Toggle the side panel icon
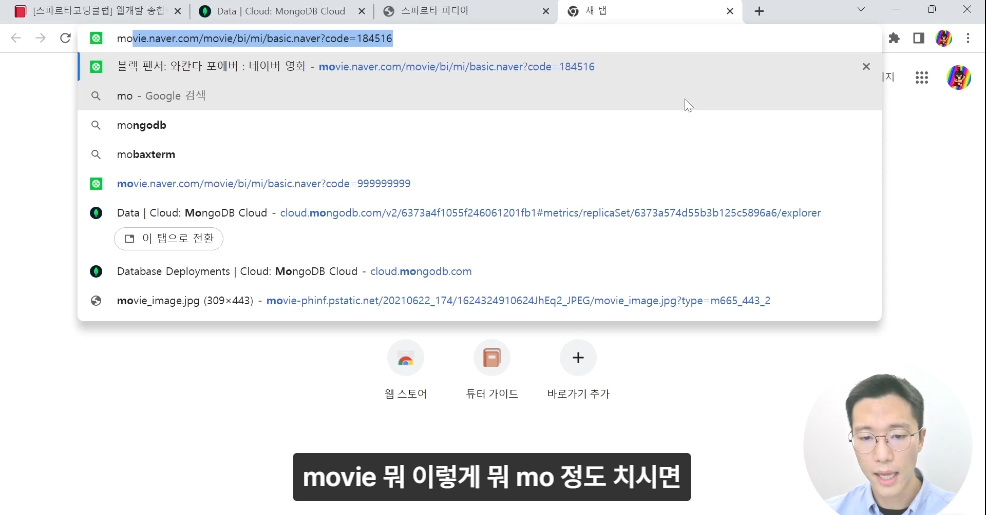The height and width of the screenshot is (515, 986). coord(919,38)
